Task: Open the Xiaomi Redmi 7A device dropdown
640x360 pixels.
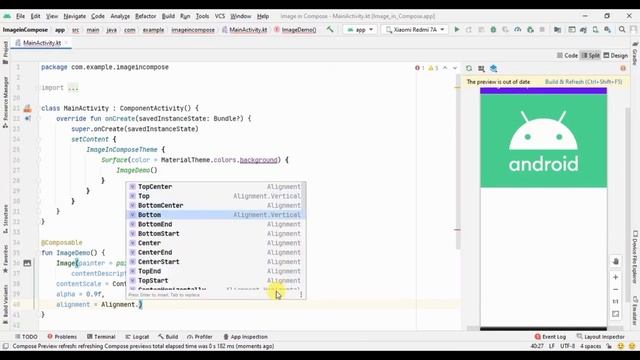Action: [414, 29]
